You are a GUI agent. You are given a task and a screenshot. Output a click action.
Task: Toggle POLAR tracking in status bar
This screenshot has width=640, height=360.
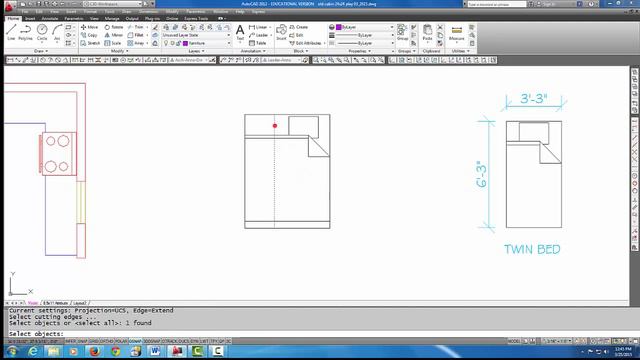(x=121, y=341)
